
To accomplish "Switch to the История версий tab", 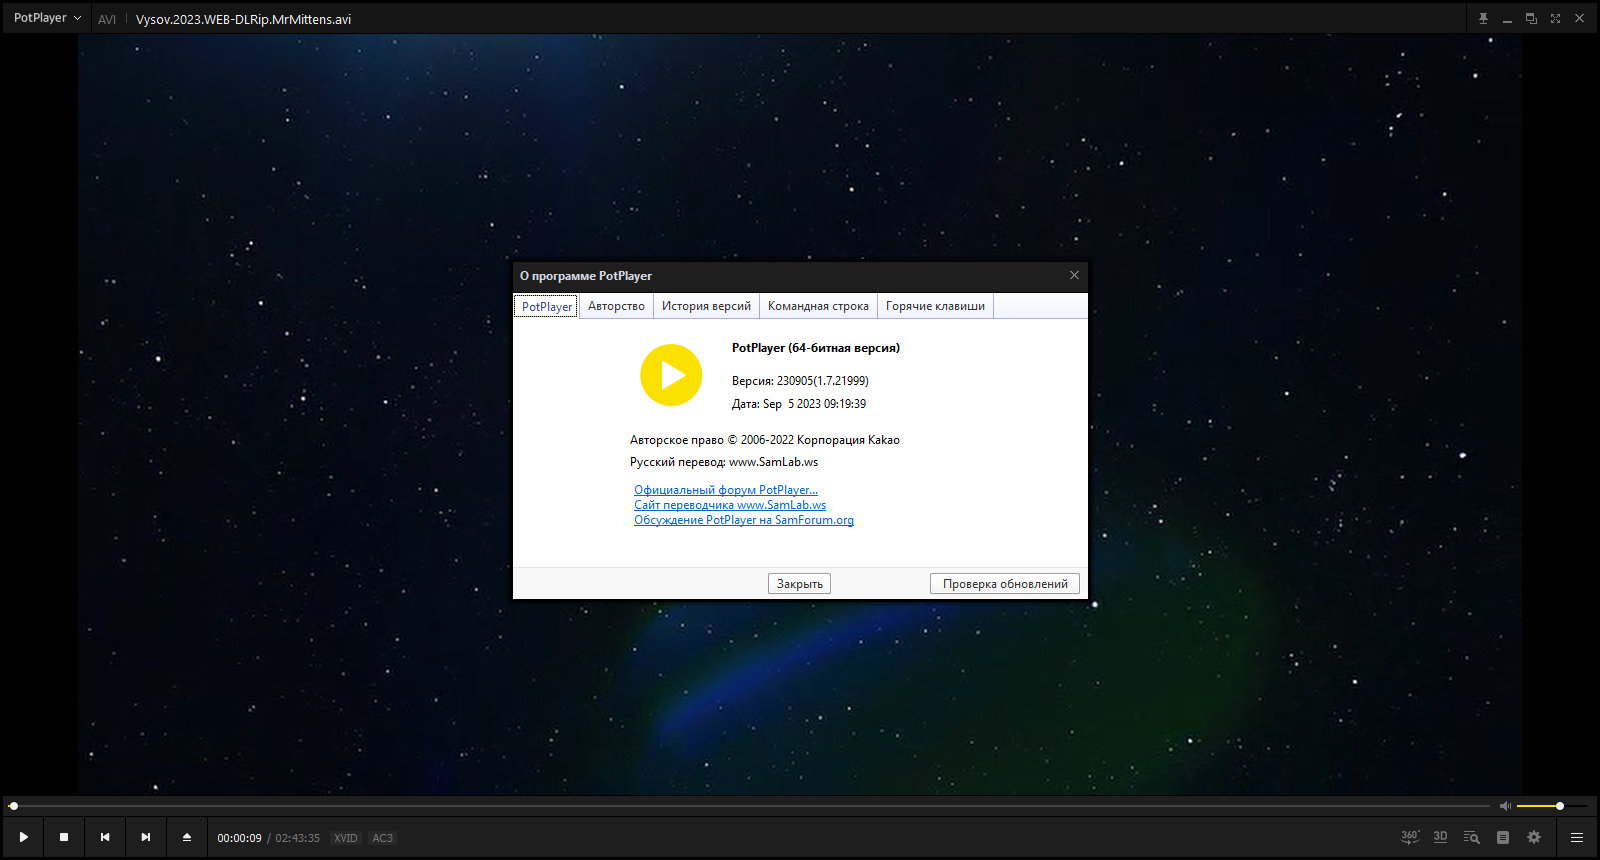I will click(x=706, y=306).
